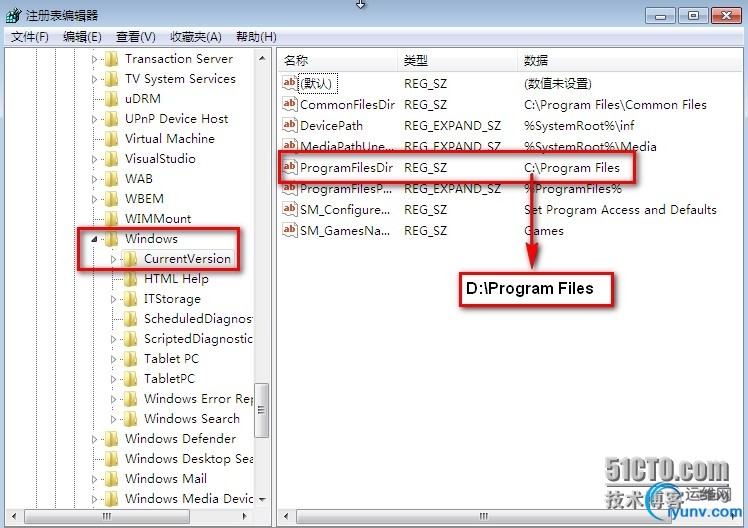Select the Windows Mail tree item
748x528 pixels.
tap(166, 478)
